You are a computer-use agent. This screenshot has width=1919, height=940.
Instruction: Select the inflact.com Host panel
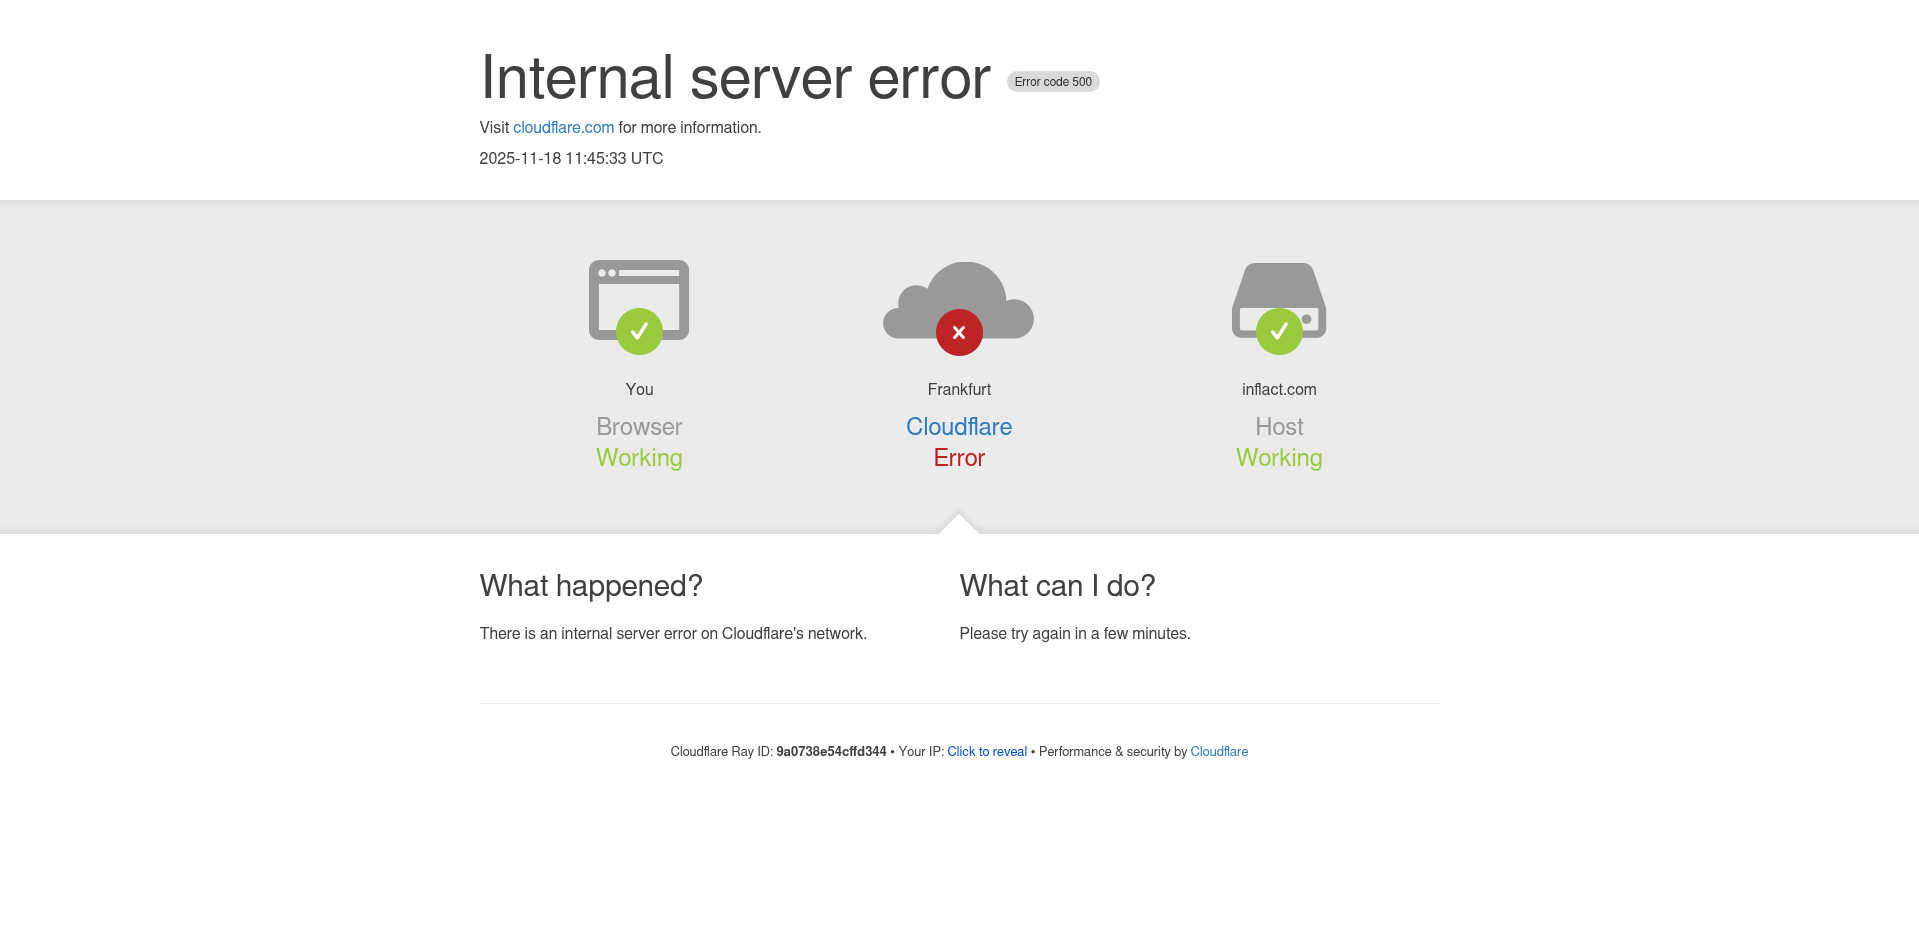[1278, 389]
